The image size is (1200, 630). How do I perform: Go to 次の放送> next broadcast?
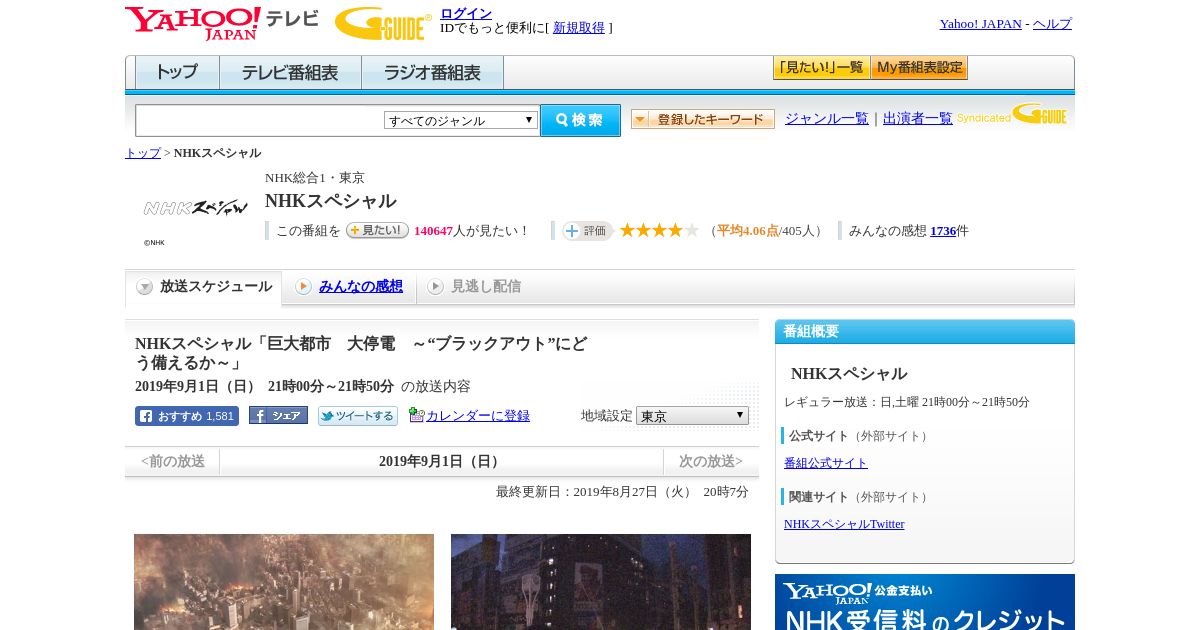711,461
